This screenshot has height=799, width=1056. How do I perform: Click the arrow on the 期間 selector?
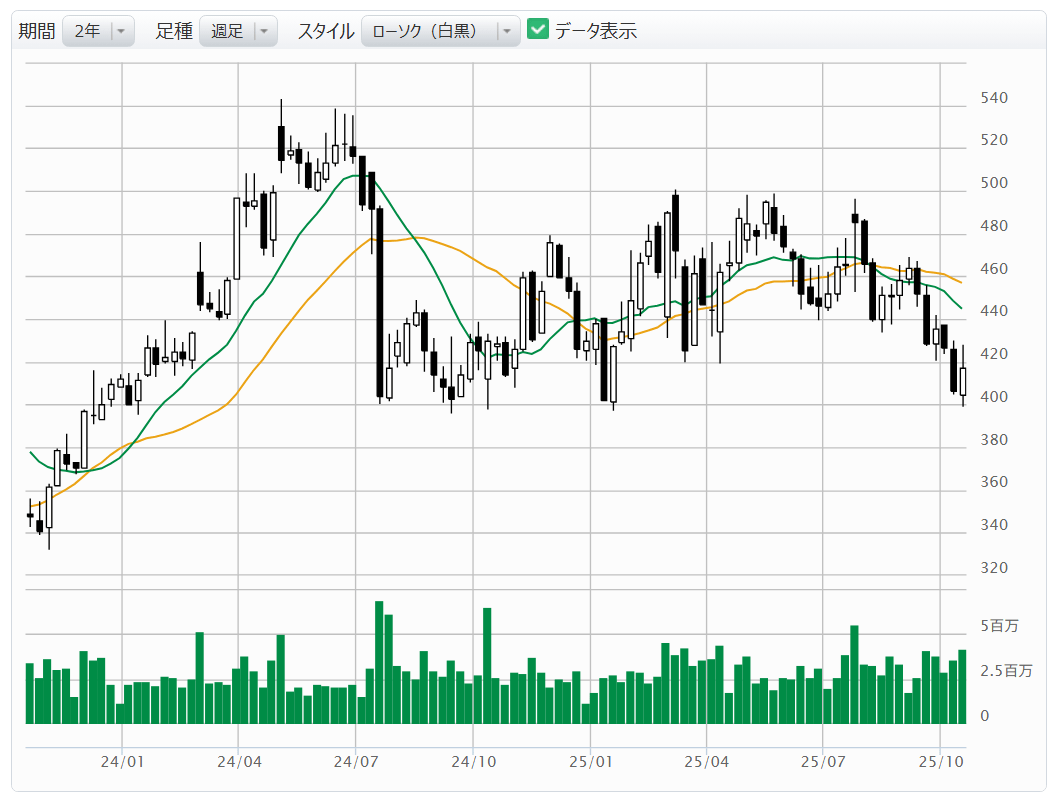click(x=121, y=31)
